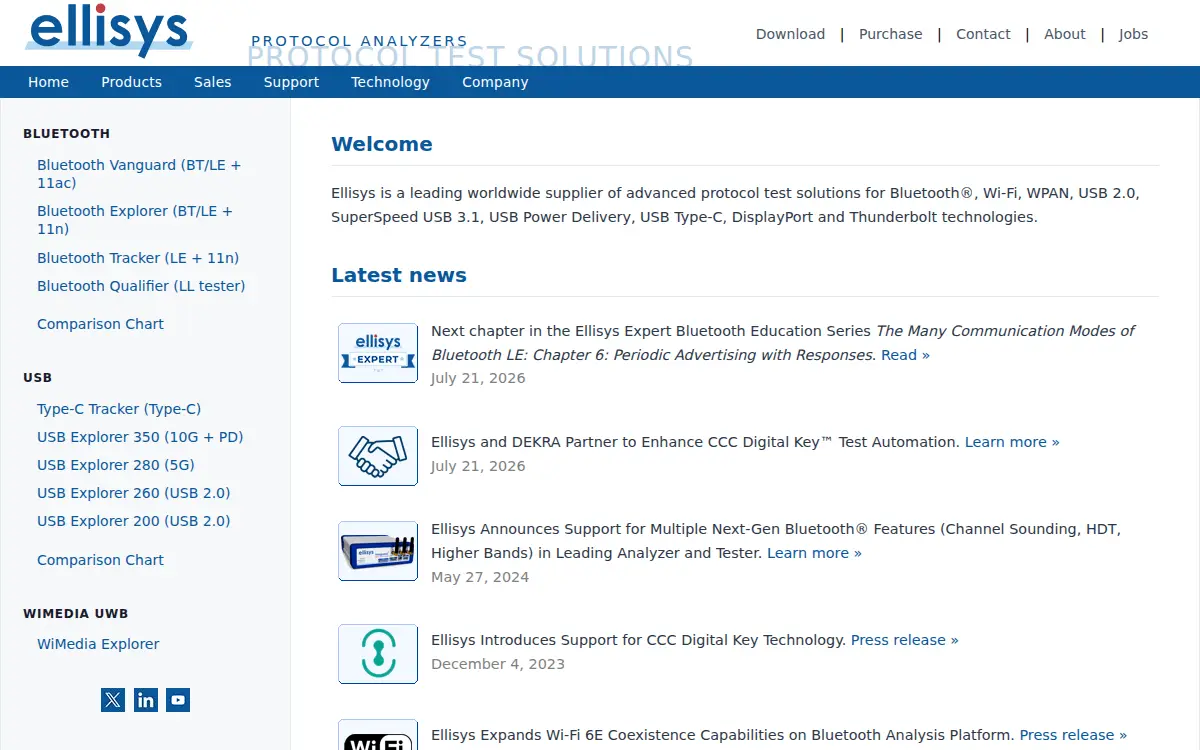The height and width of the screenshot is (750, 1200).
Task: Click the BLUETOOTH sidebar heading
Action: click(x=66, y=134)
